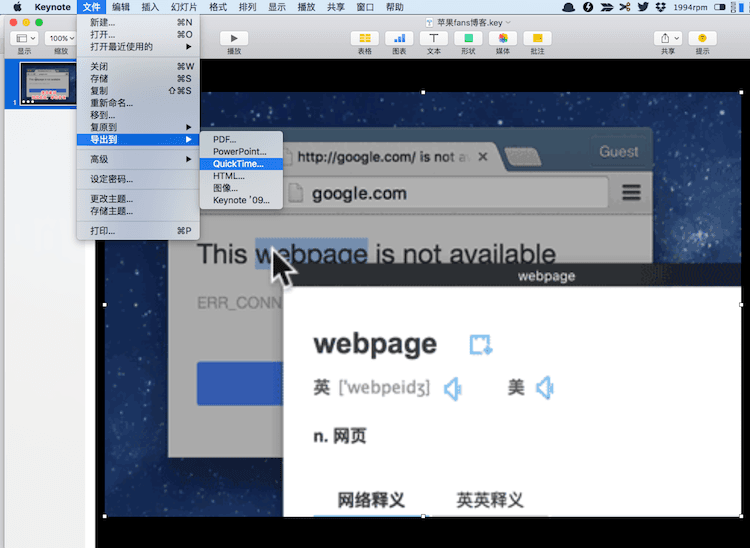Choose 新建... from the file menu
Image resolution: width=750 pixels, height=548 pixels.
(x=138, y=22)
